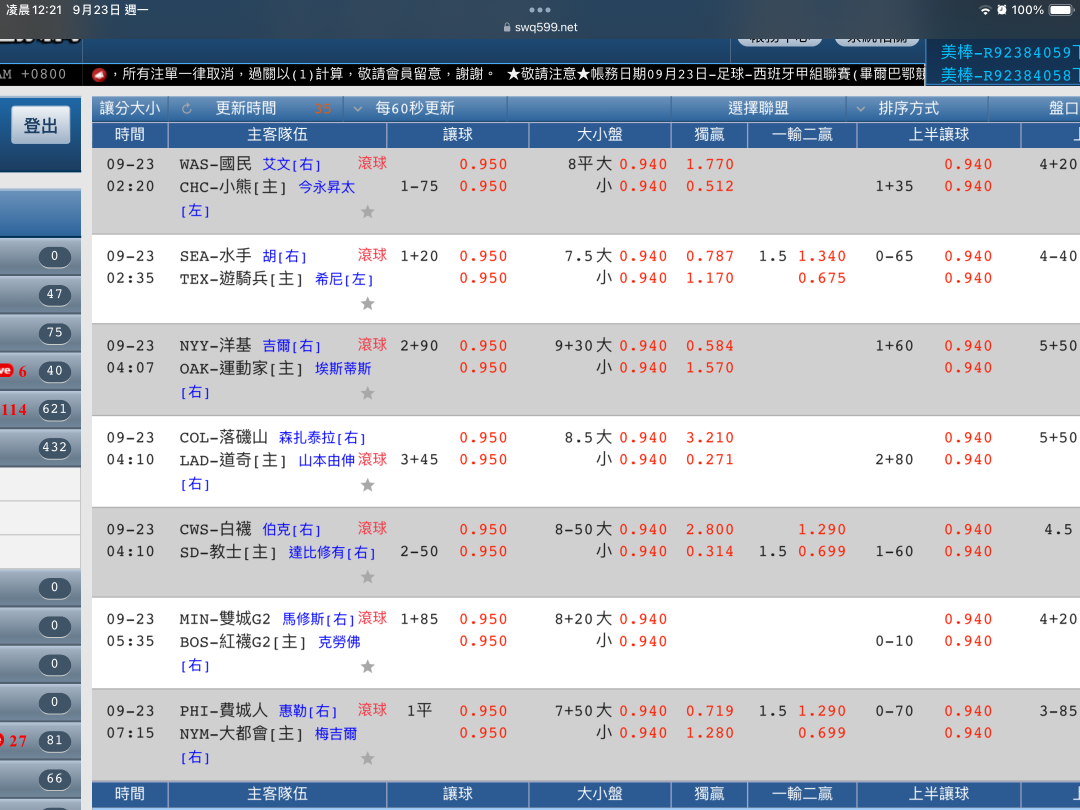Click pitcher name 森扎泰拉[右]

[322, 437]
